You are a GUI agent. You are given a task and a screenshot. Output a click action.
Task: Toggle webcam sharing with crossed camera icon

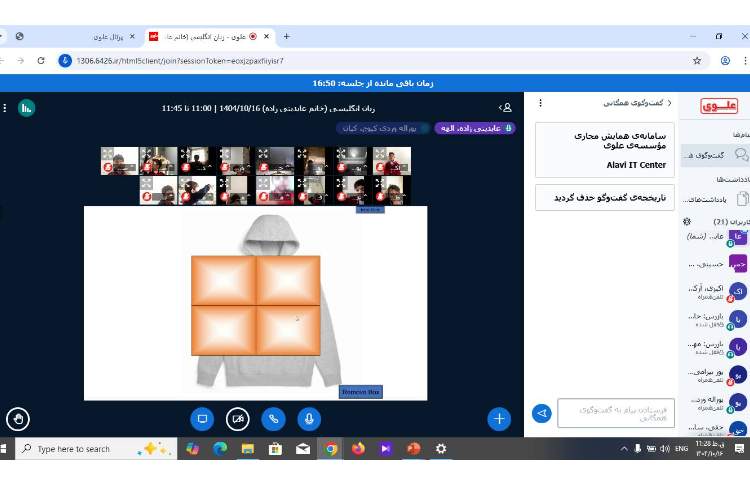pyautogui.click(x=238, y=419)
